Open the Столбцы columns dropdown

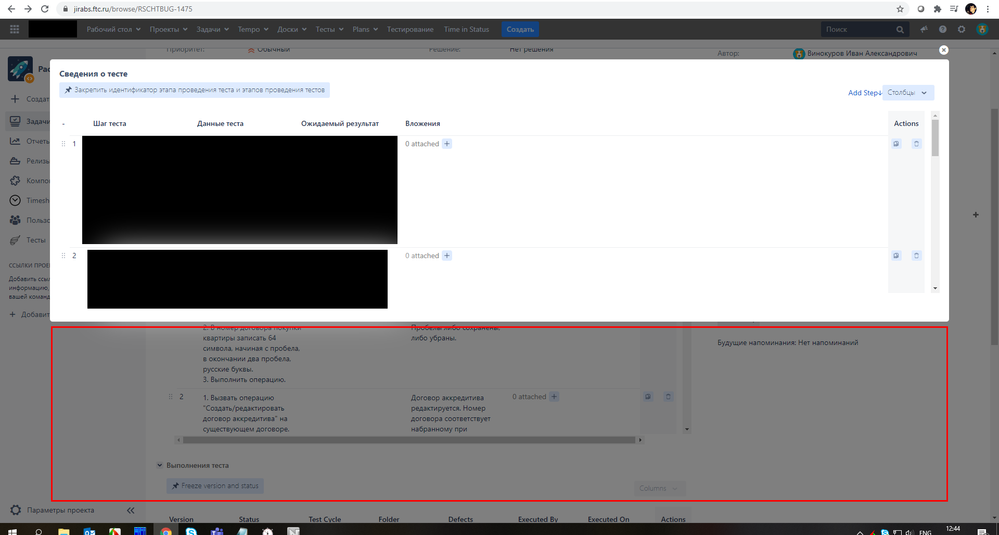point(908,93)
